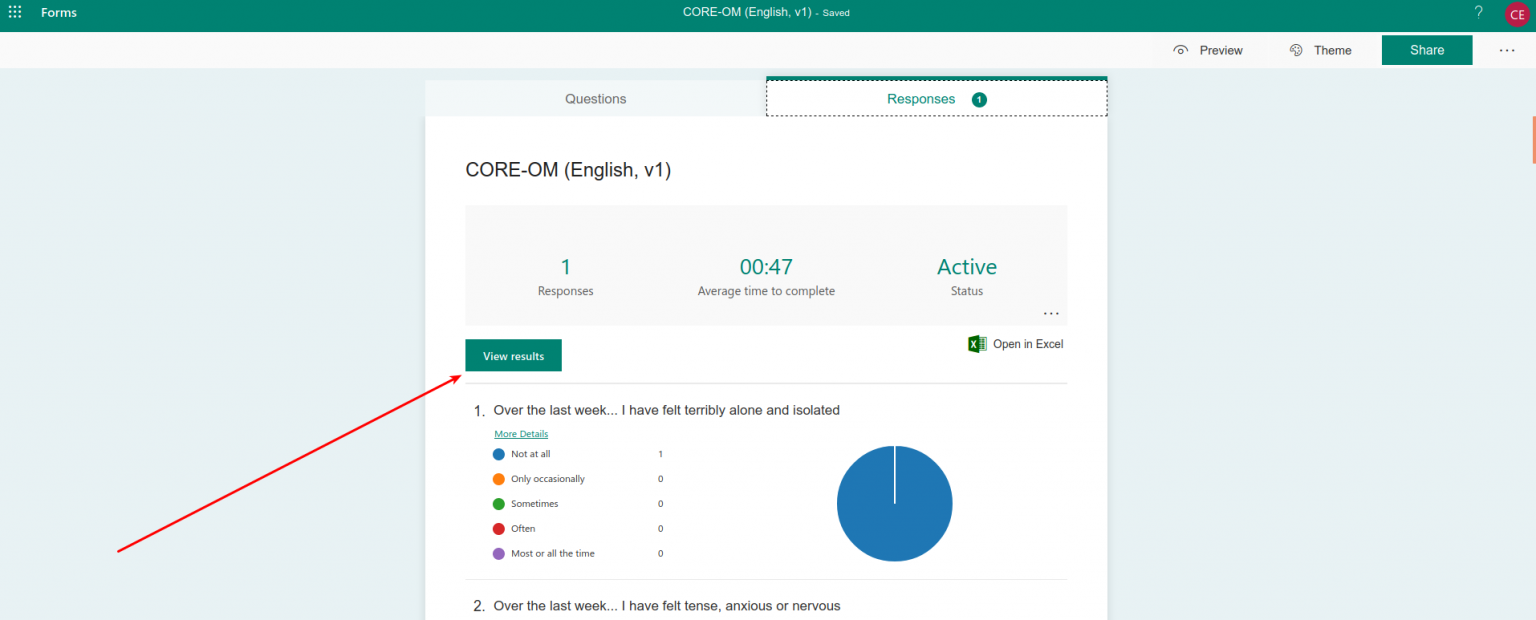Click the right side scrollbar

pos(1533,140)
